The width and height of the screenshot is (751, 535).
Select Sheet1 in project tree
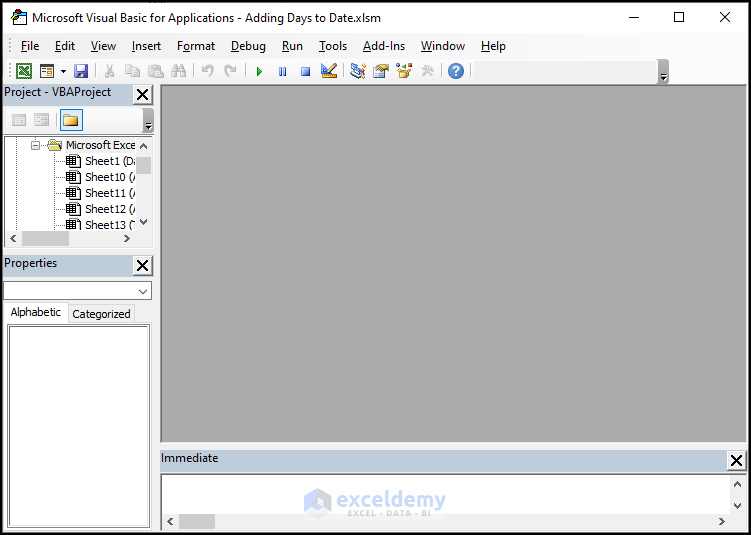(x=110, y=161)
